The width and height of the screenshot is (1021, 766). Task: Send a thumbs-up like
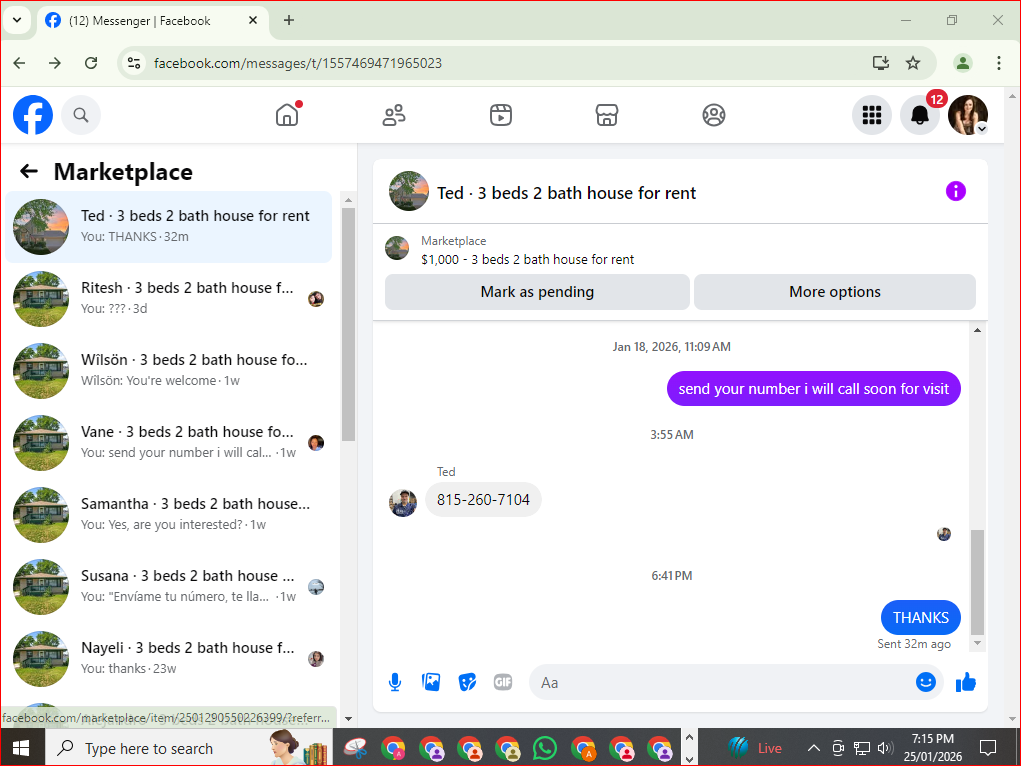click(966, 682)
